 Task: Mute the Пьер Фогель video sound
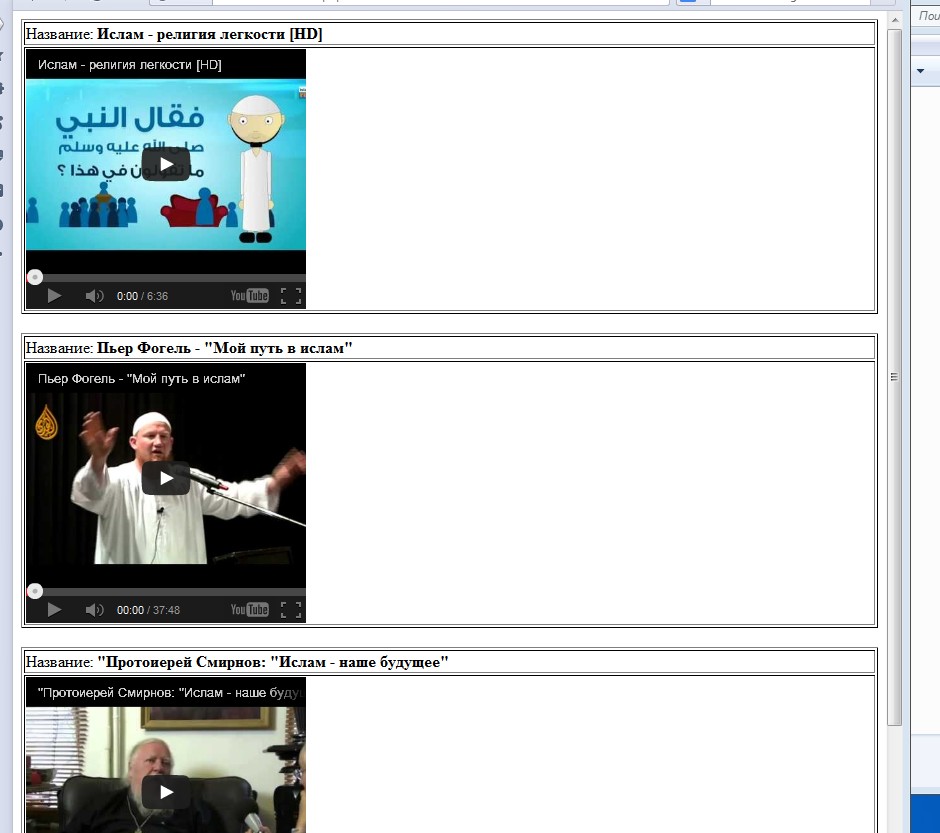pos(94,610)
